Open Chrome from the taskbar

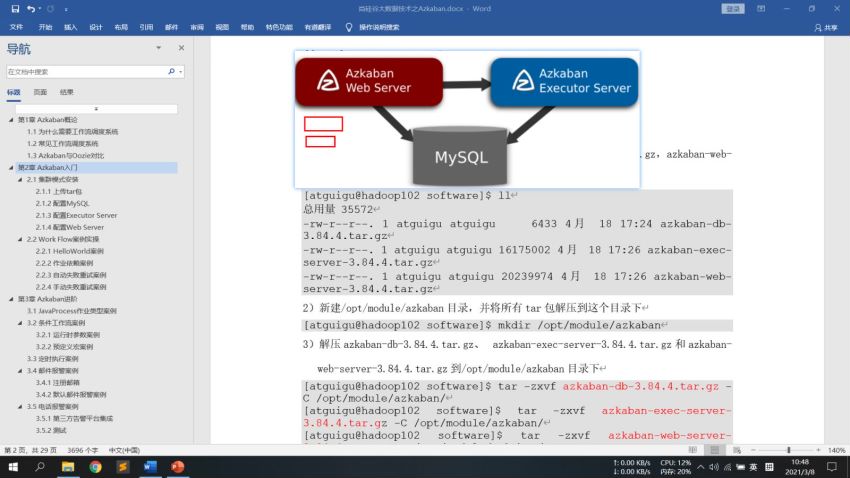[x=95, y=467]
